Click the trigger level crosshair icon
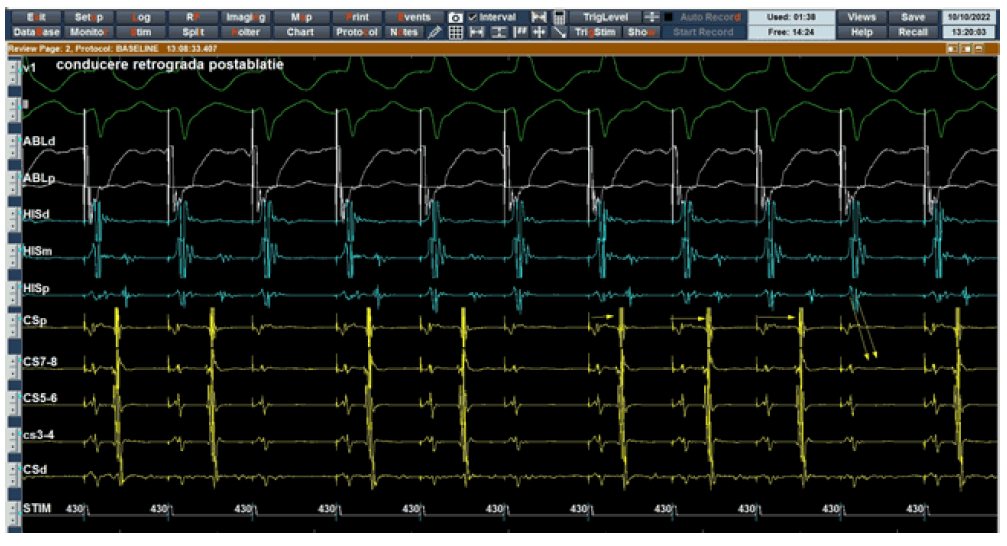The height and width of the screenshot is (546, 1007). point(651,17)
